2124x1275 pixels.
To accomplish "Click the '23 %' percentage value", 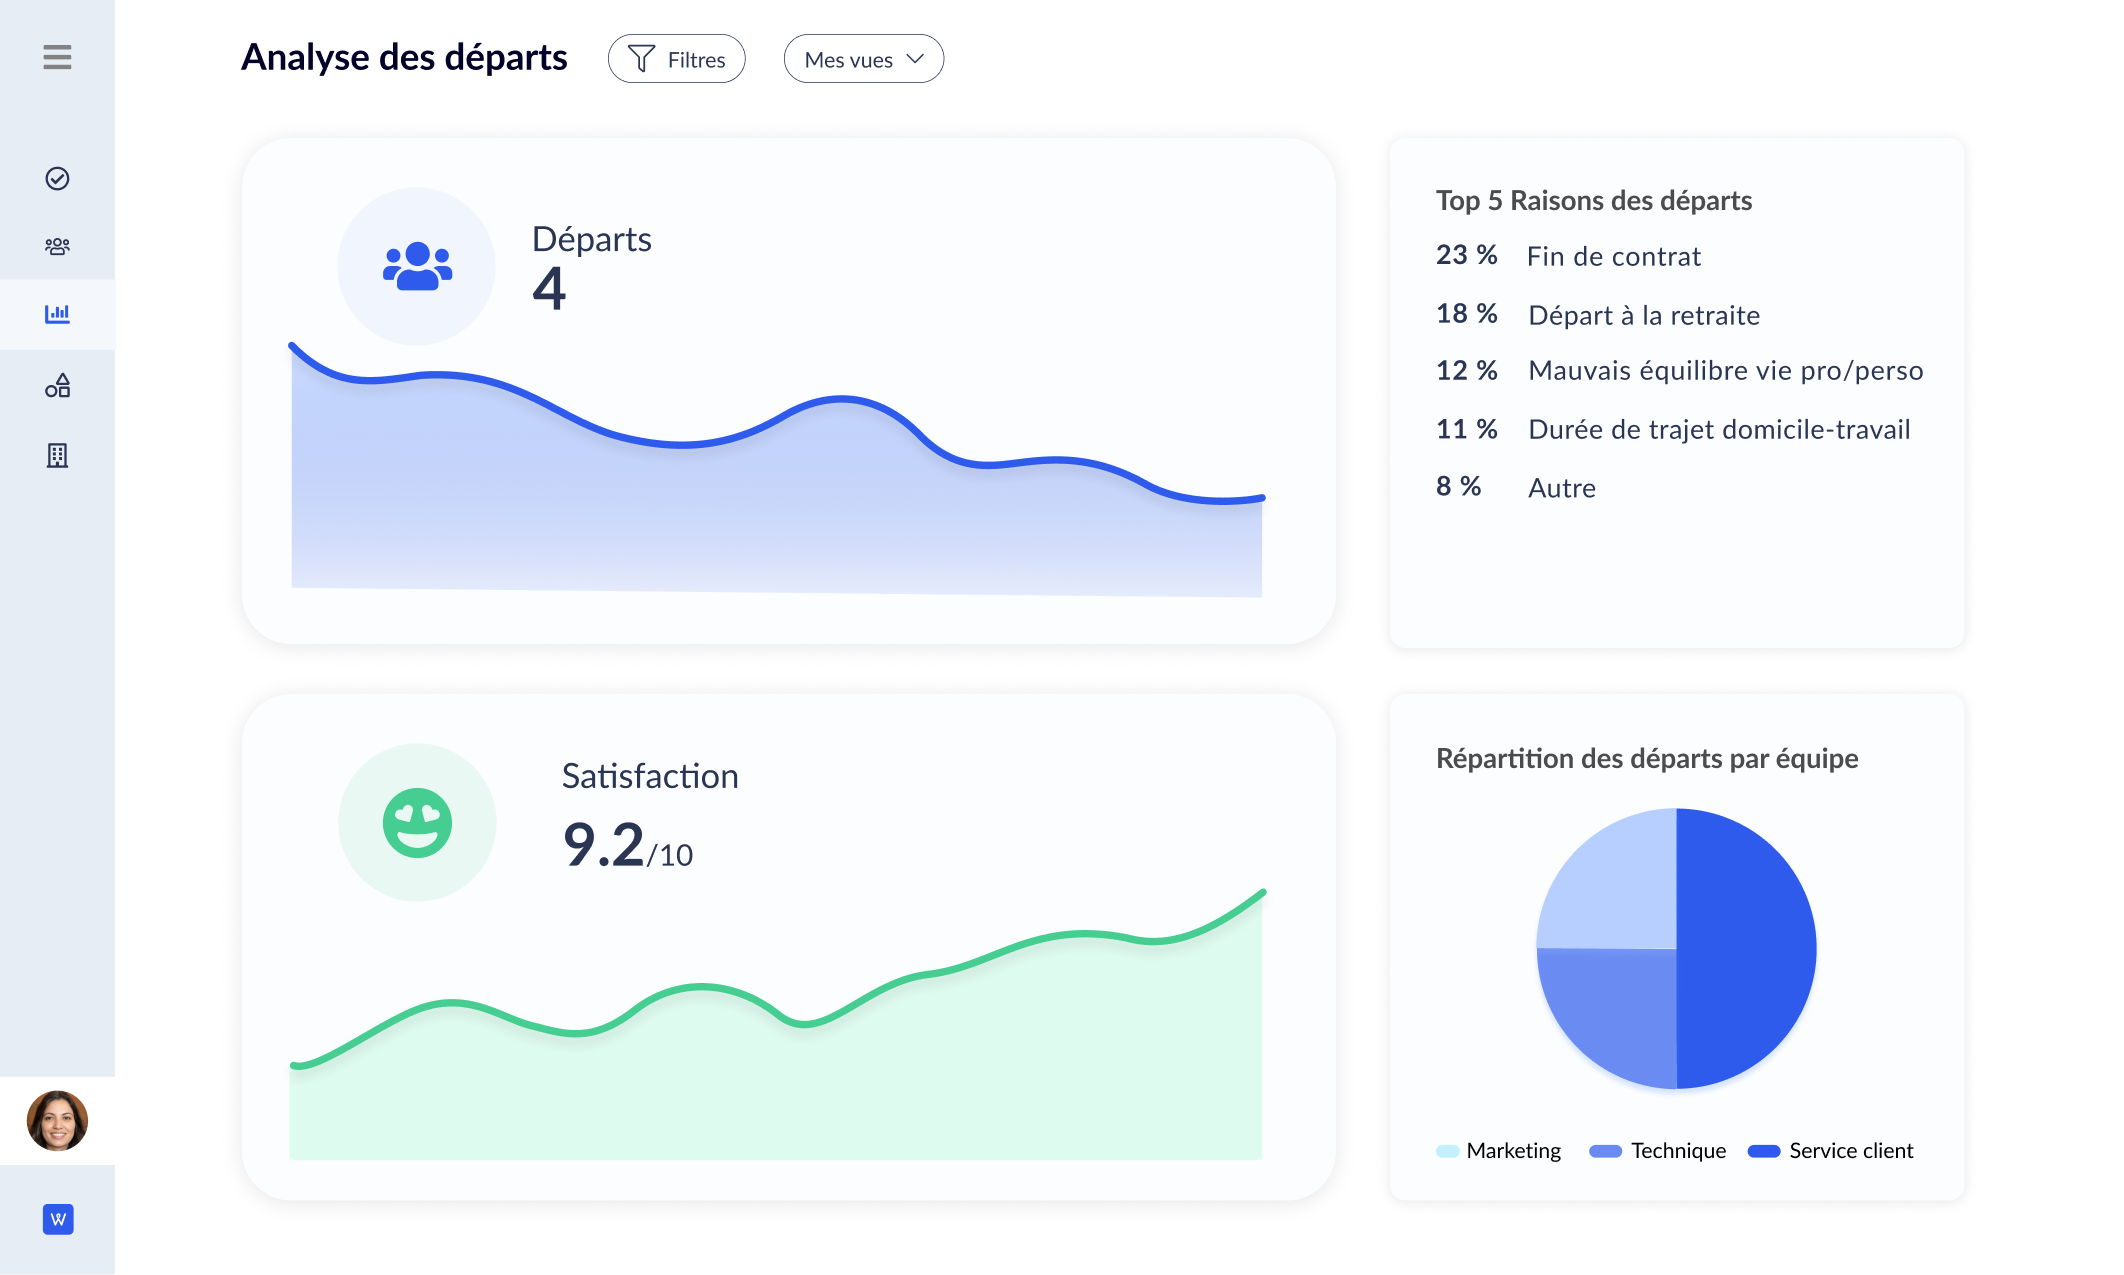I will (x=1466, y=255).
